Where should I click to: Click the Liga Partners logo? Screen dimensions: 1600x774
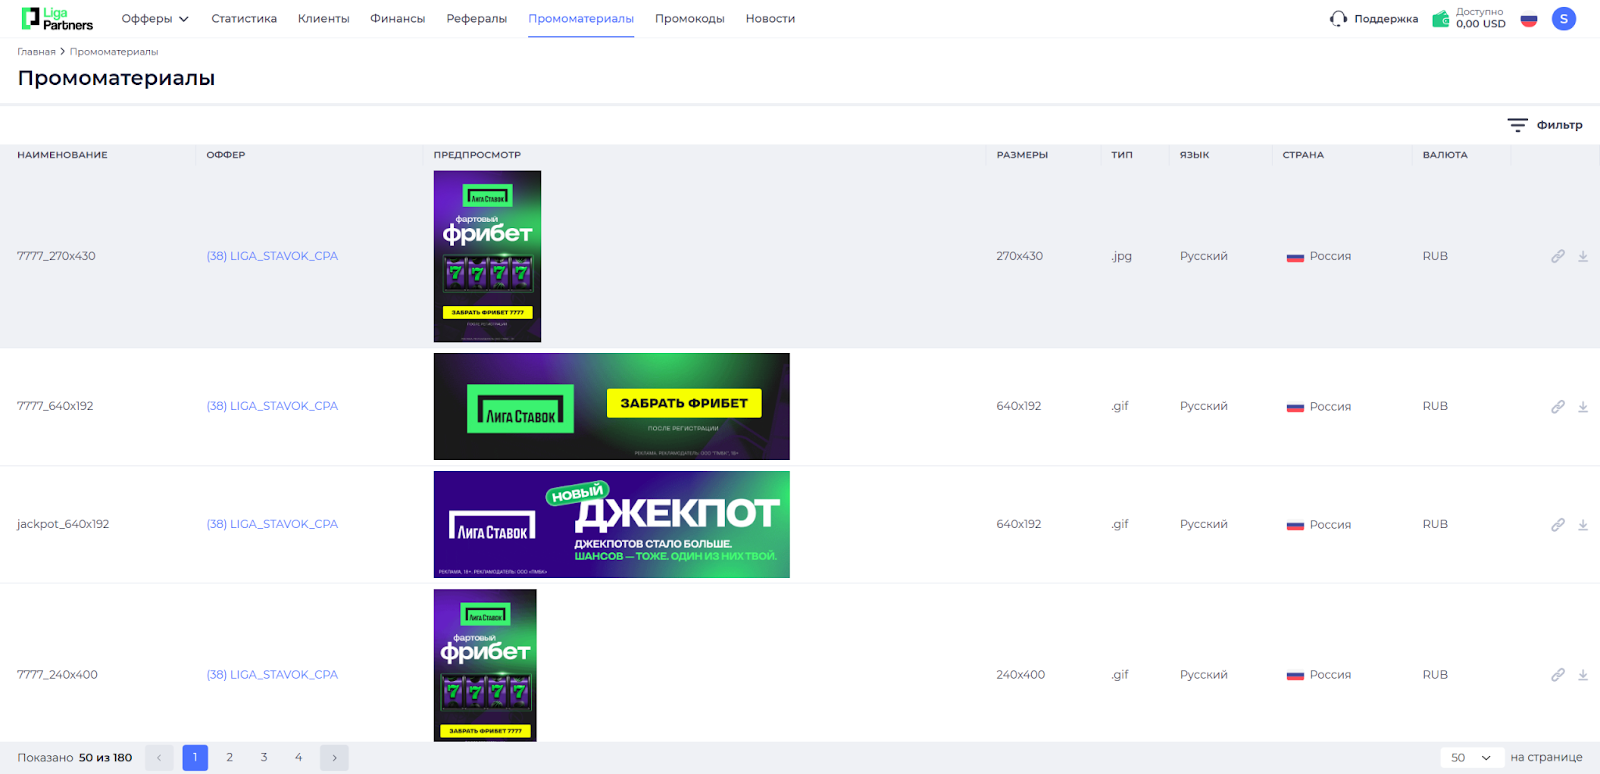(x=57, y=19)
